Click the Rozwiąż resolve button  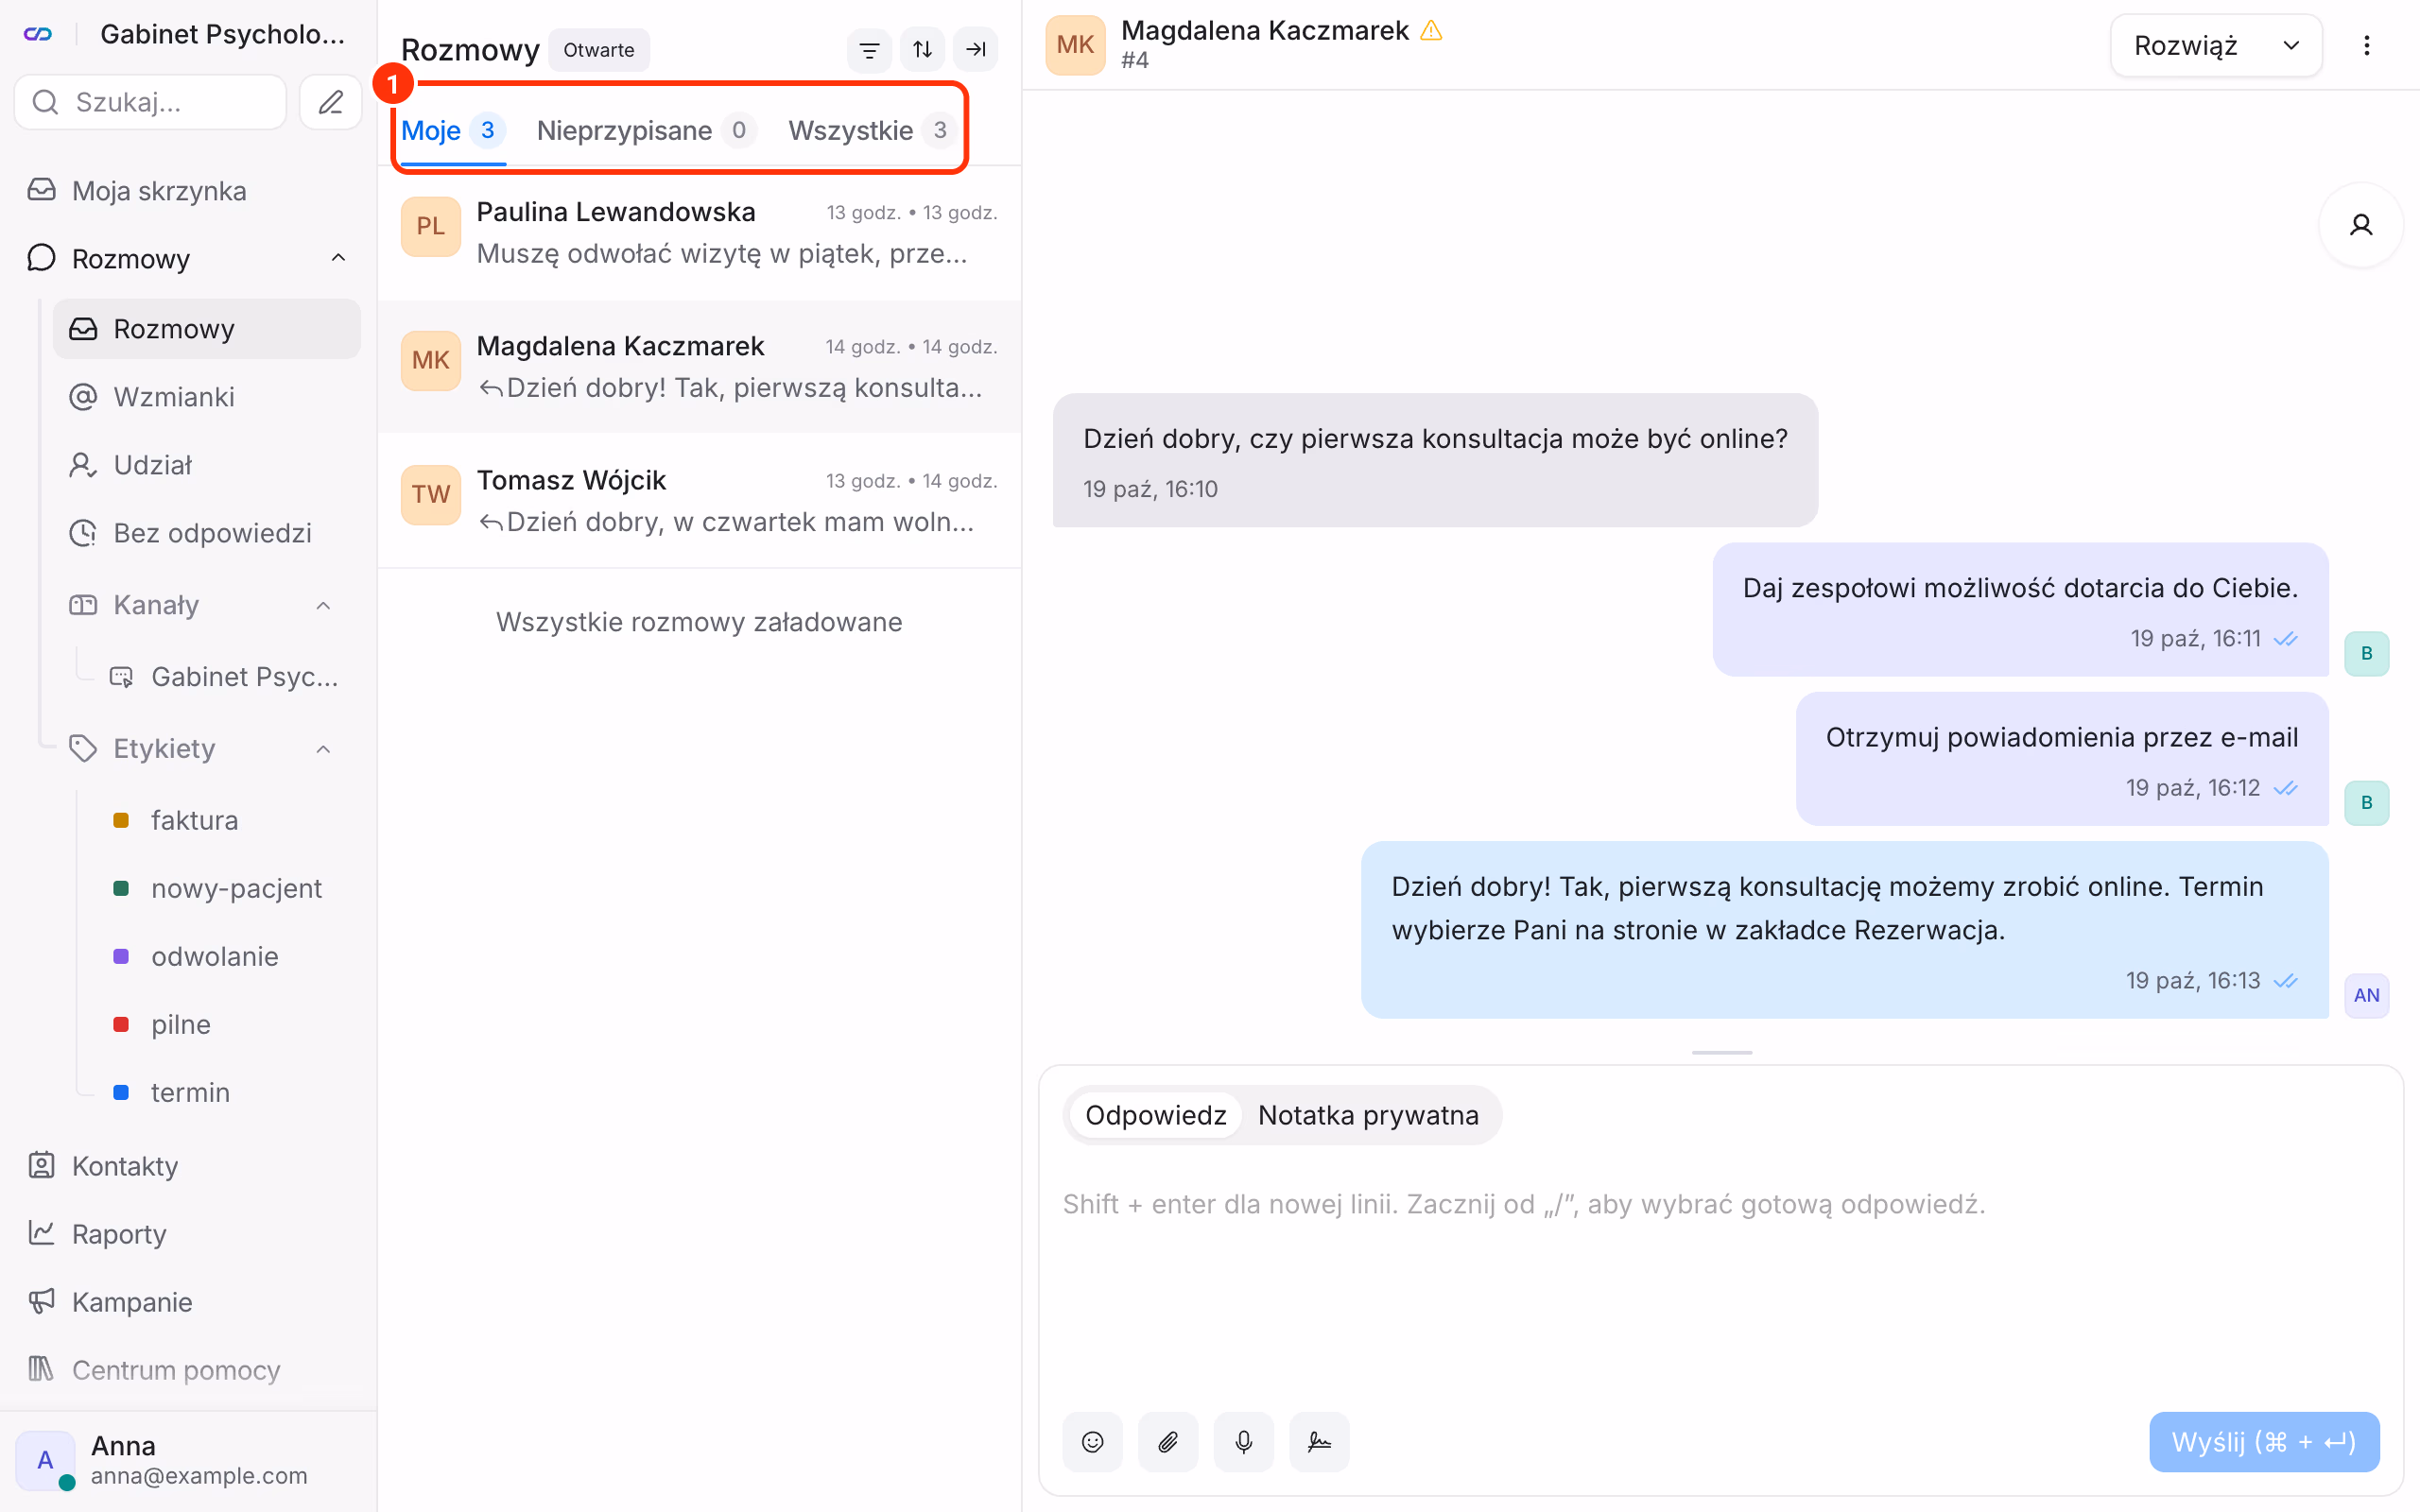click(2186, 45)
